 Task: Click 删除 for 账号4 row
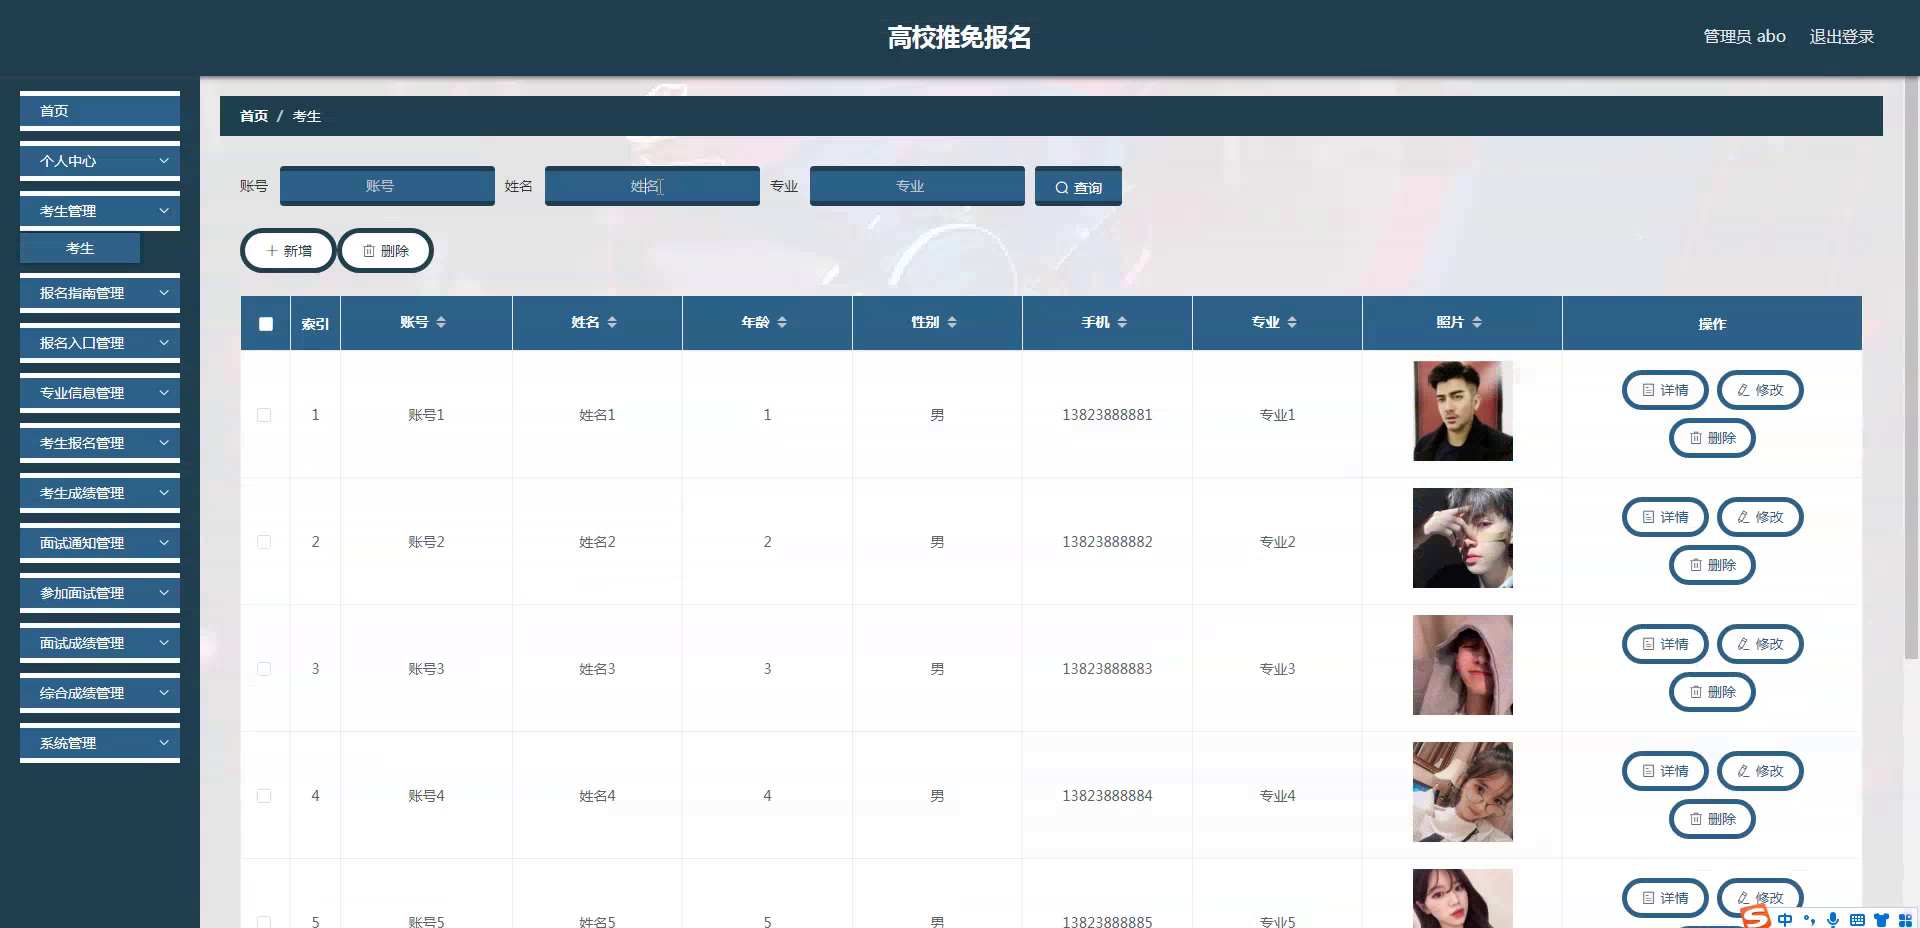[x=1712, y=819]
